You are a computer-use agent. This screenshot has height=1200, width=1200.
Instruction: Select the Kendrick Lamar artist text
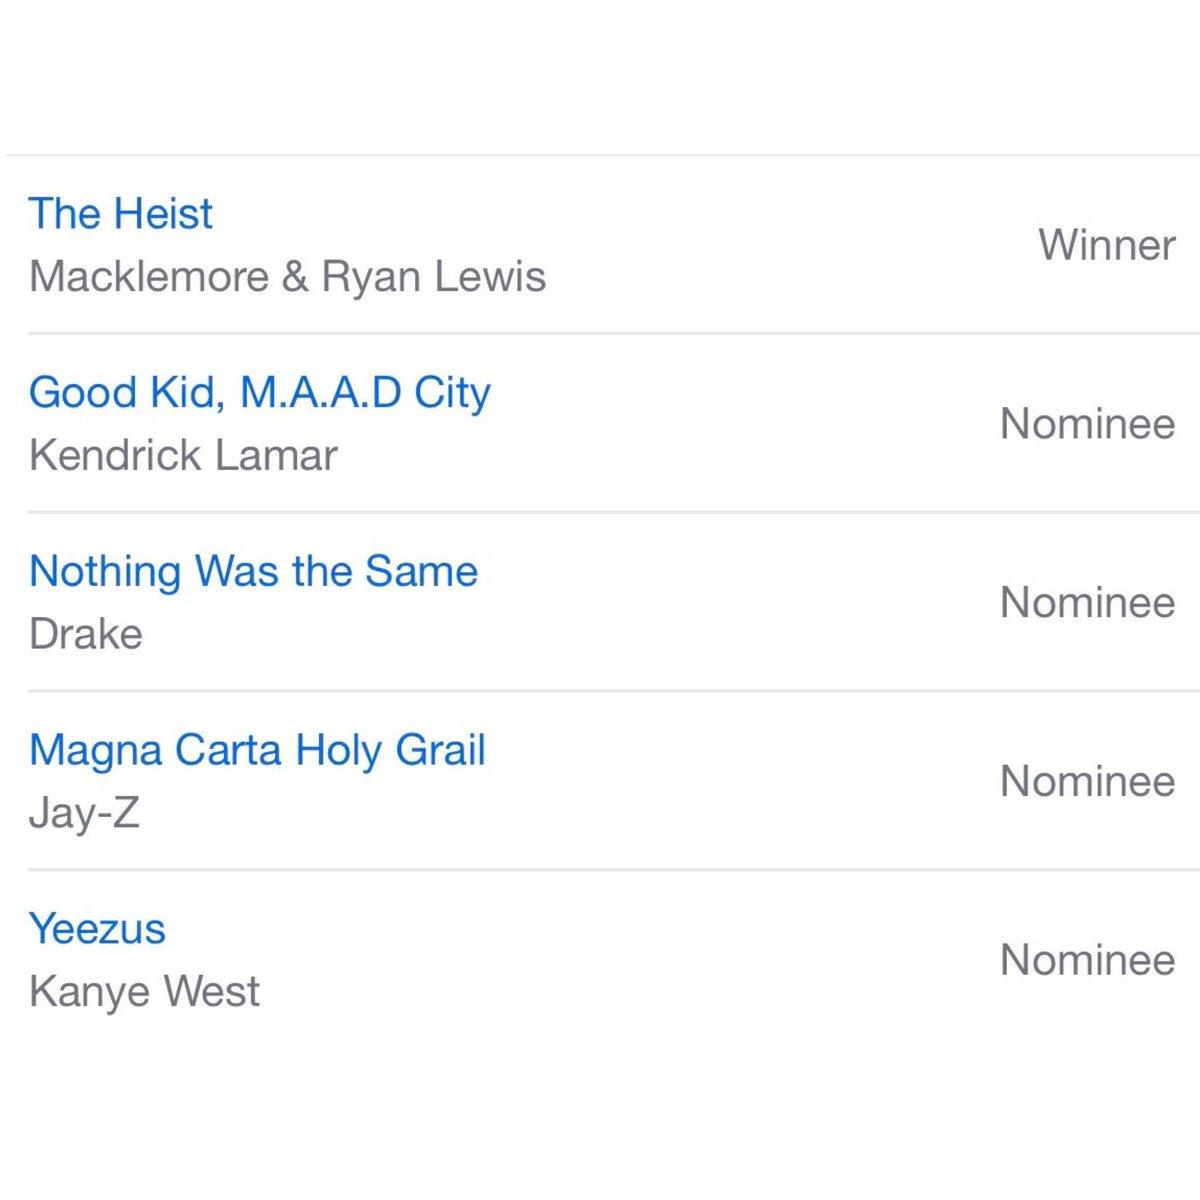pyautogui.click(x=184, y=456)
